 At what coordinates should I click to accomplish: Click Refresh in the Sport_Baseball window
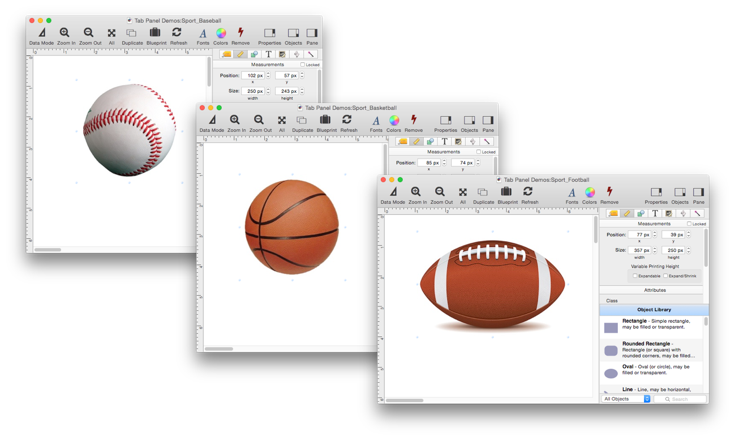(x=178, y=36)
